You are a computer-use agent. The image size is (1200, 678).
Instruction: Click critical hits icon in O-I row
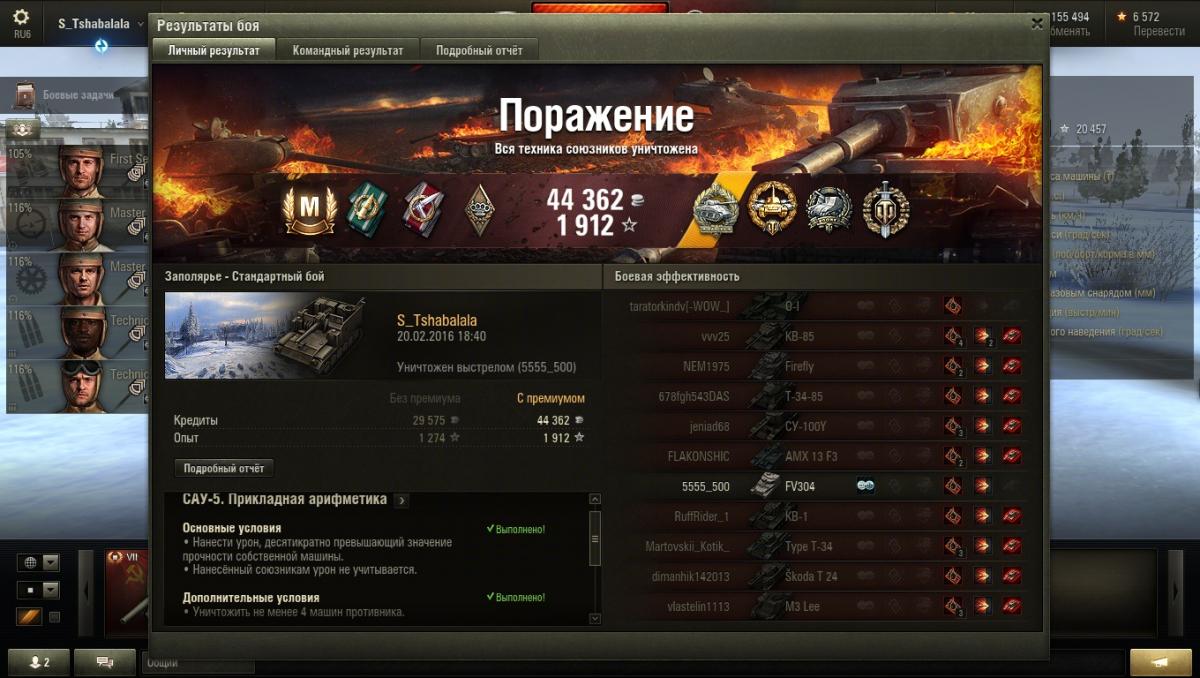(954, 306)
